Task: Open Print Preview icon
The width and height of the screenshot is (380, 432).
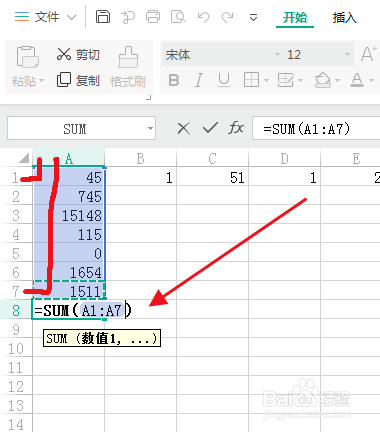Action: pos(178,17)
